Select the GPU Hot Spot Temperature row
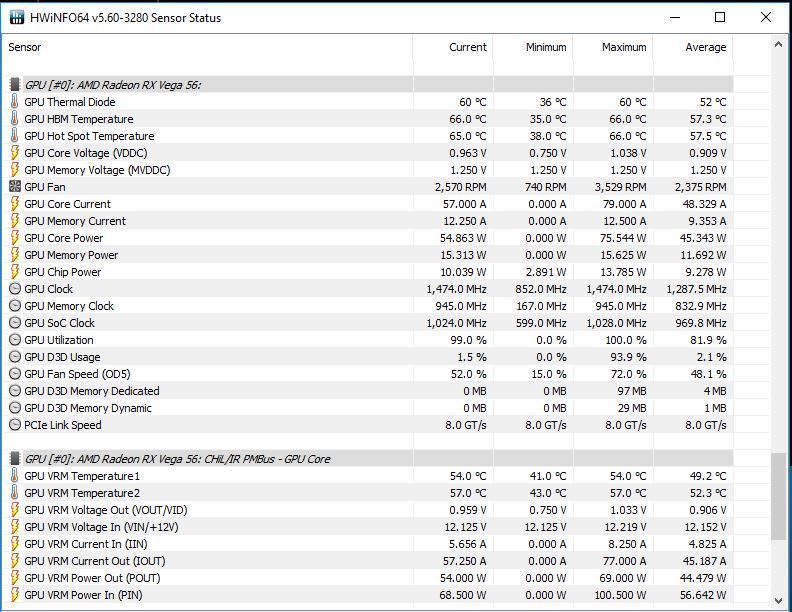Image resolution: width=792 pixels, height=612 pixels. pyautogui.click(x=89, y=136)
